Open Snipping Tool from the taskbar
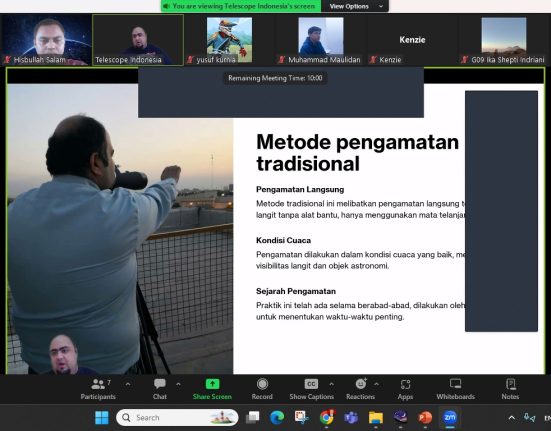Viewport: 551px width, 431px height. click(x=302, y=417)
